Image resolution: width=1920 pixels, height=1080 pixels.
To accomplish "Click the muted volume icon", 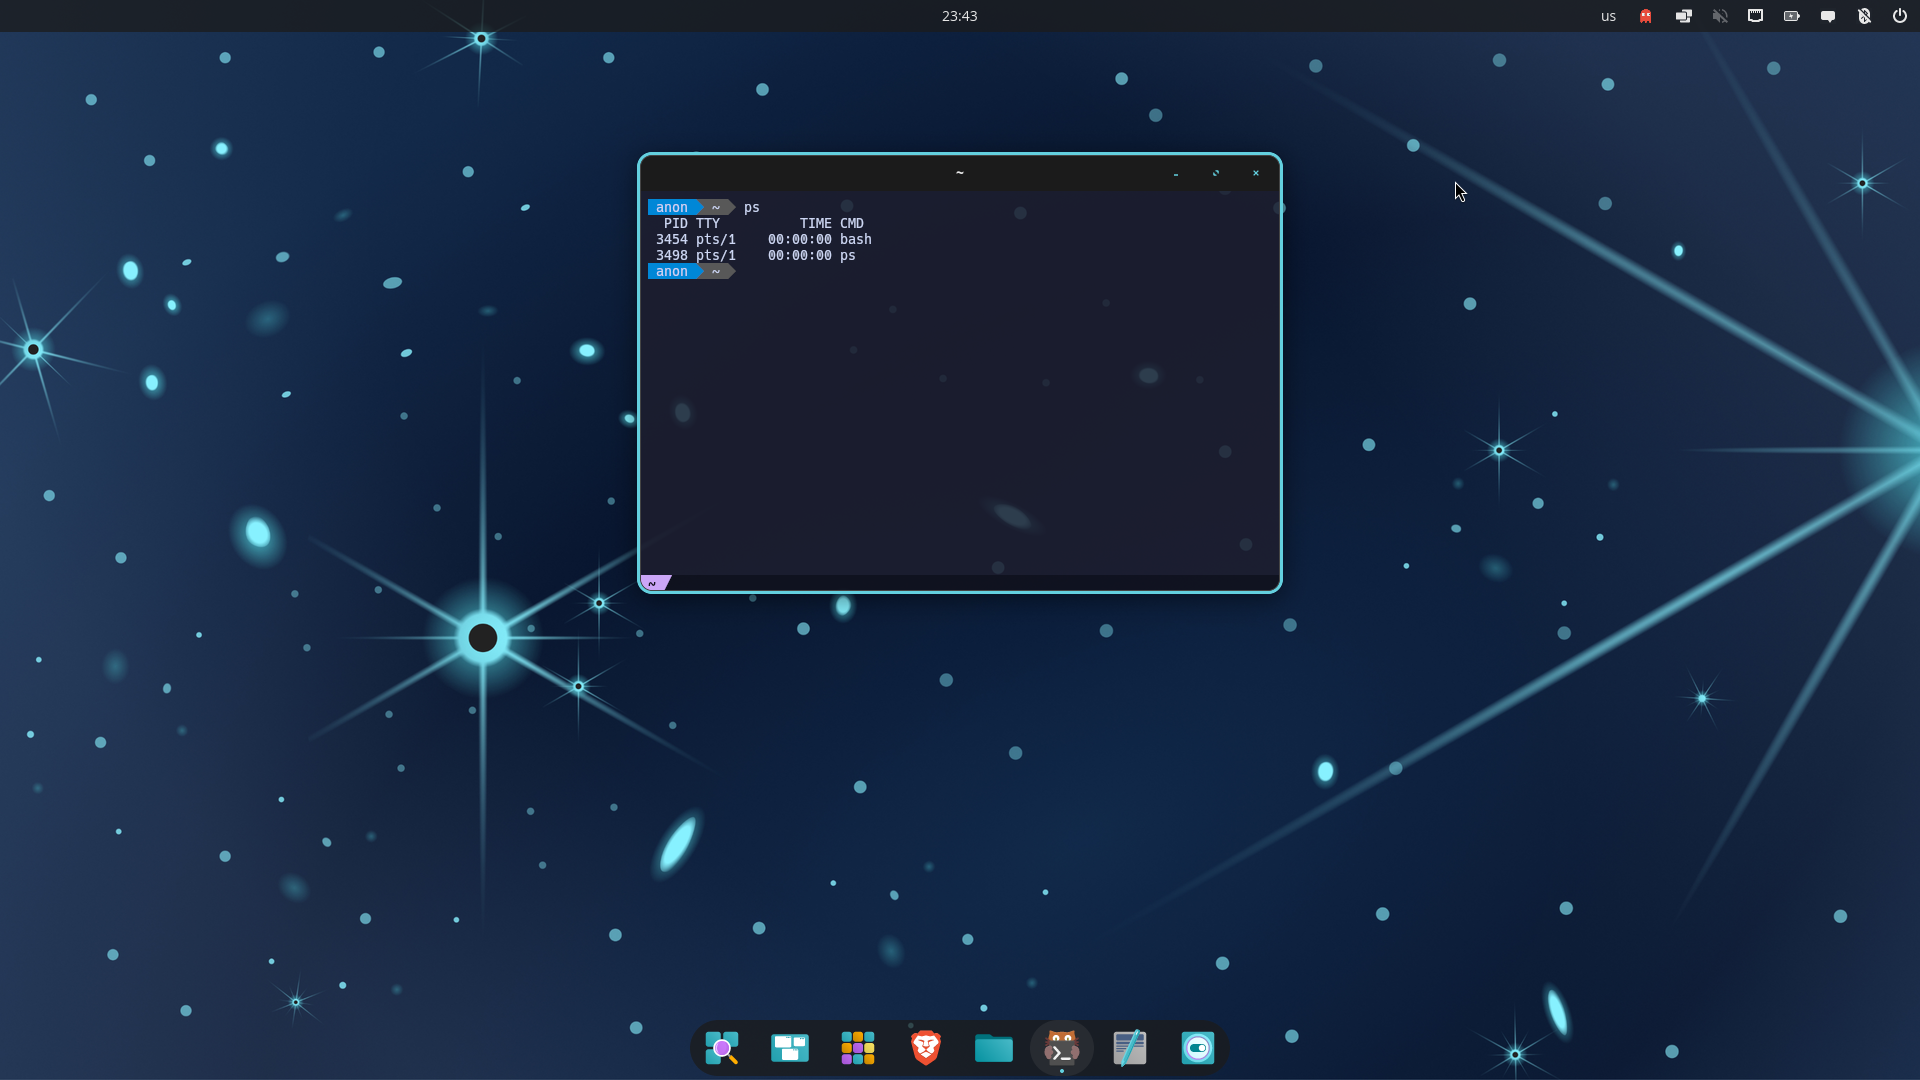I will 1719,16.
